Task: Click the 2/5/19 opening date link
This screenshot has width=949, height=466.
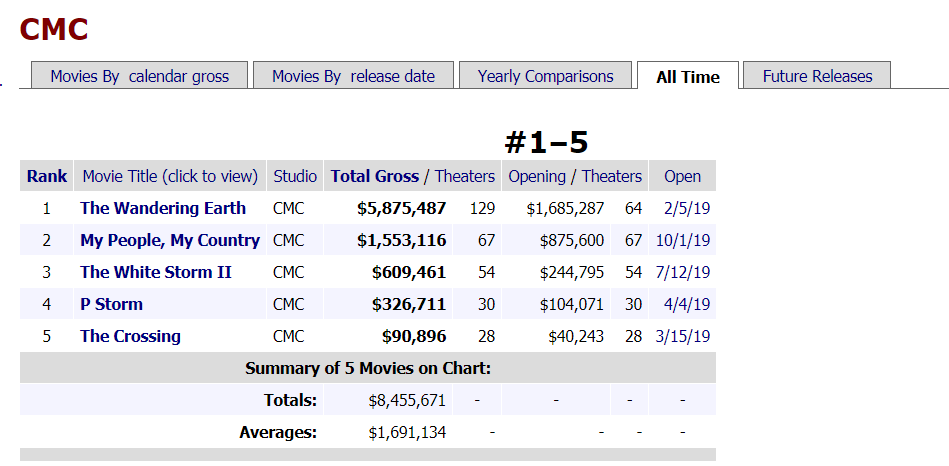Action: coord(686,208)
